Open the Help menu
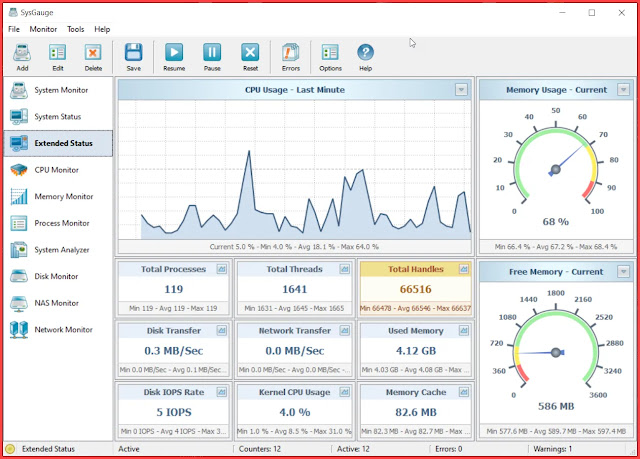The image size is (640, 459). (x=102, y=29)
